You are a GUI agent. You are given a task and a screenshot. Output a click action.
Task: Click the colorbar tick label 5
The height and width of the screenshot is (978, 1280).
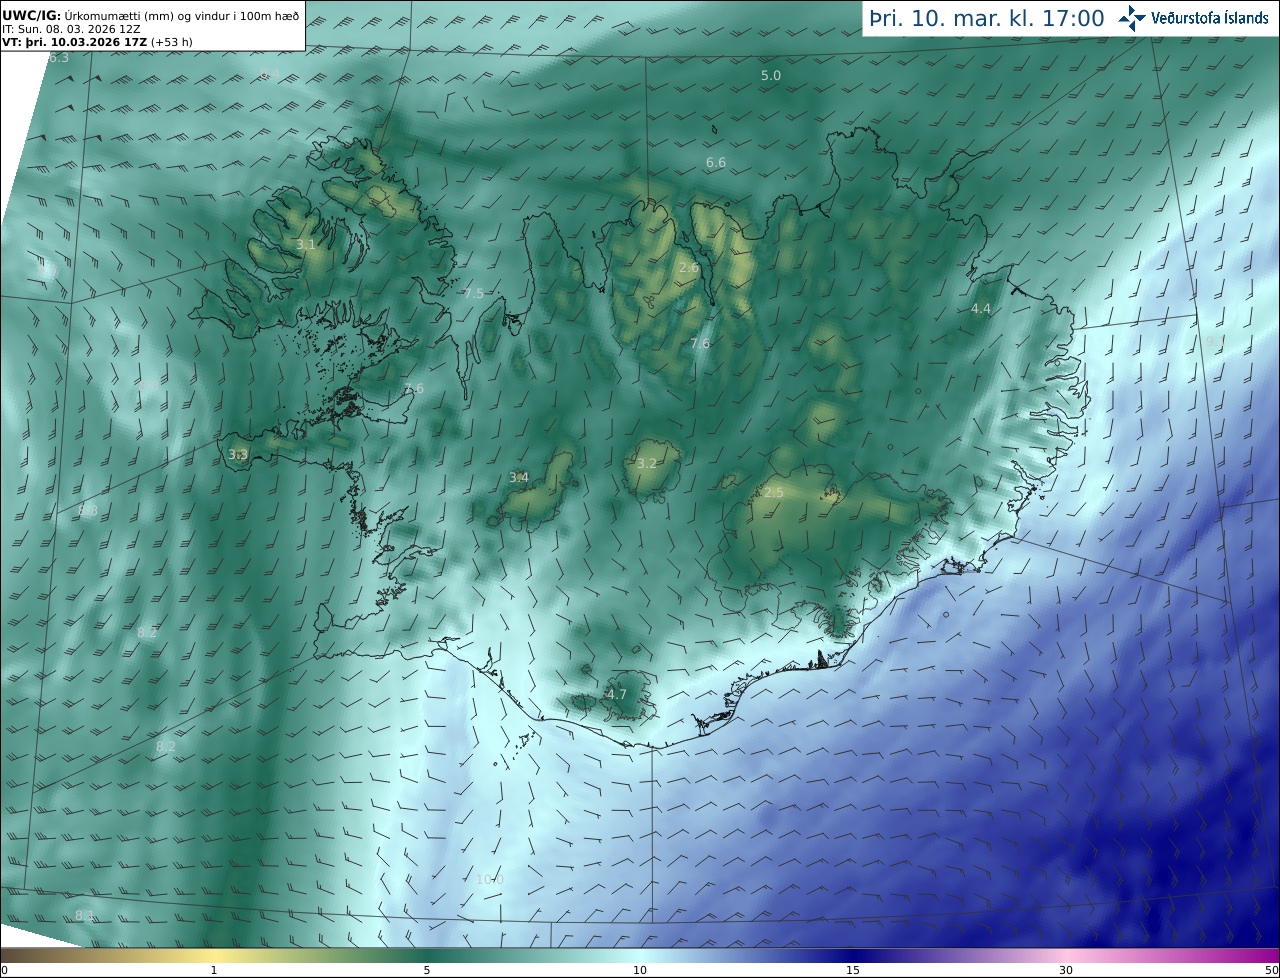pos(427,970)
